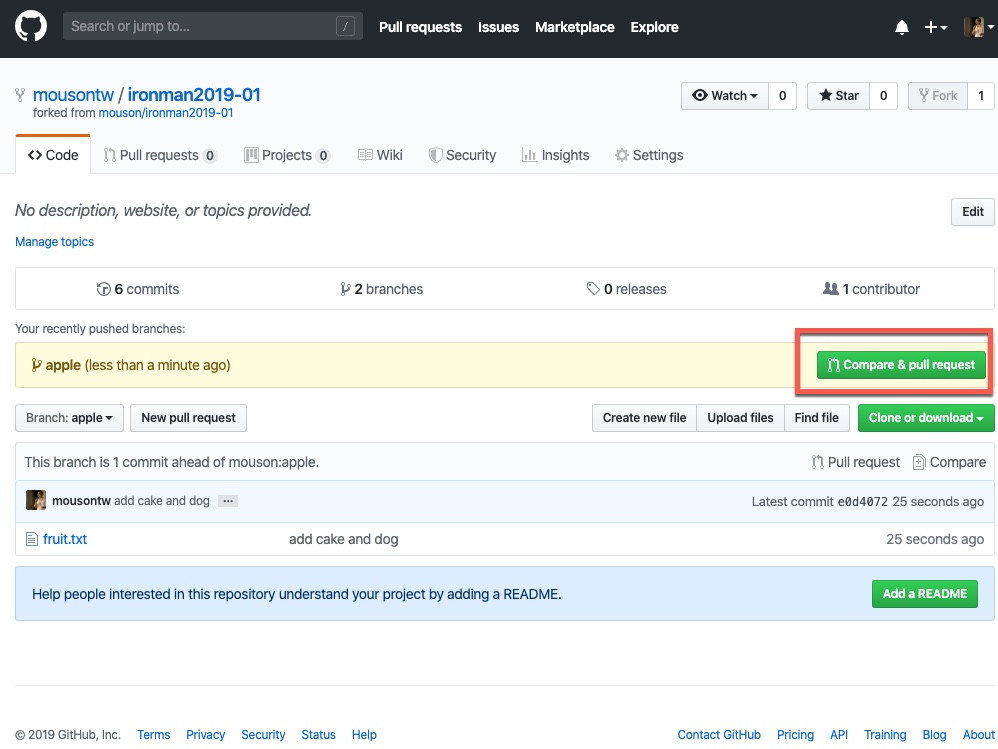Screen dimensions: 998x749
Task: Click the Fork button
Action: (938, 96)
